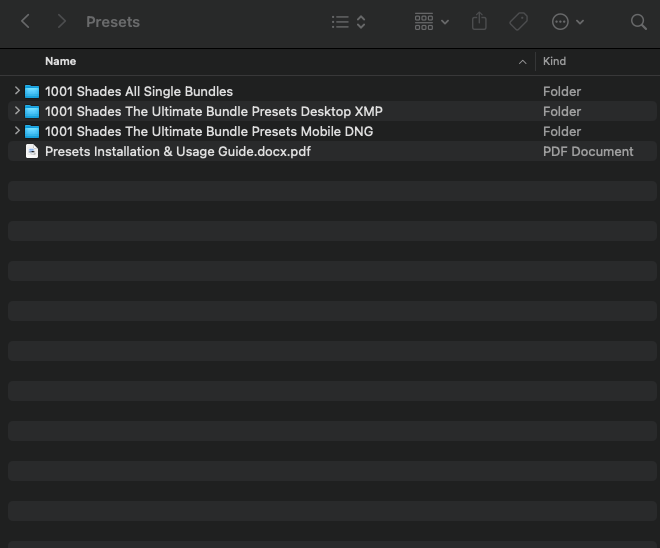660x548 pixels.
Task: Sort files by Kind column header
Action: point(554,61)
